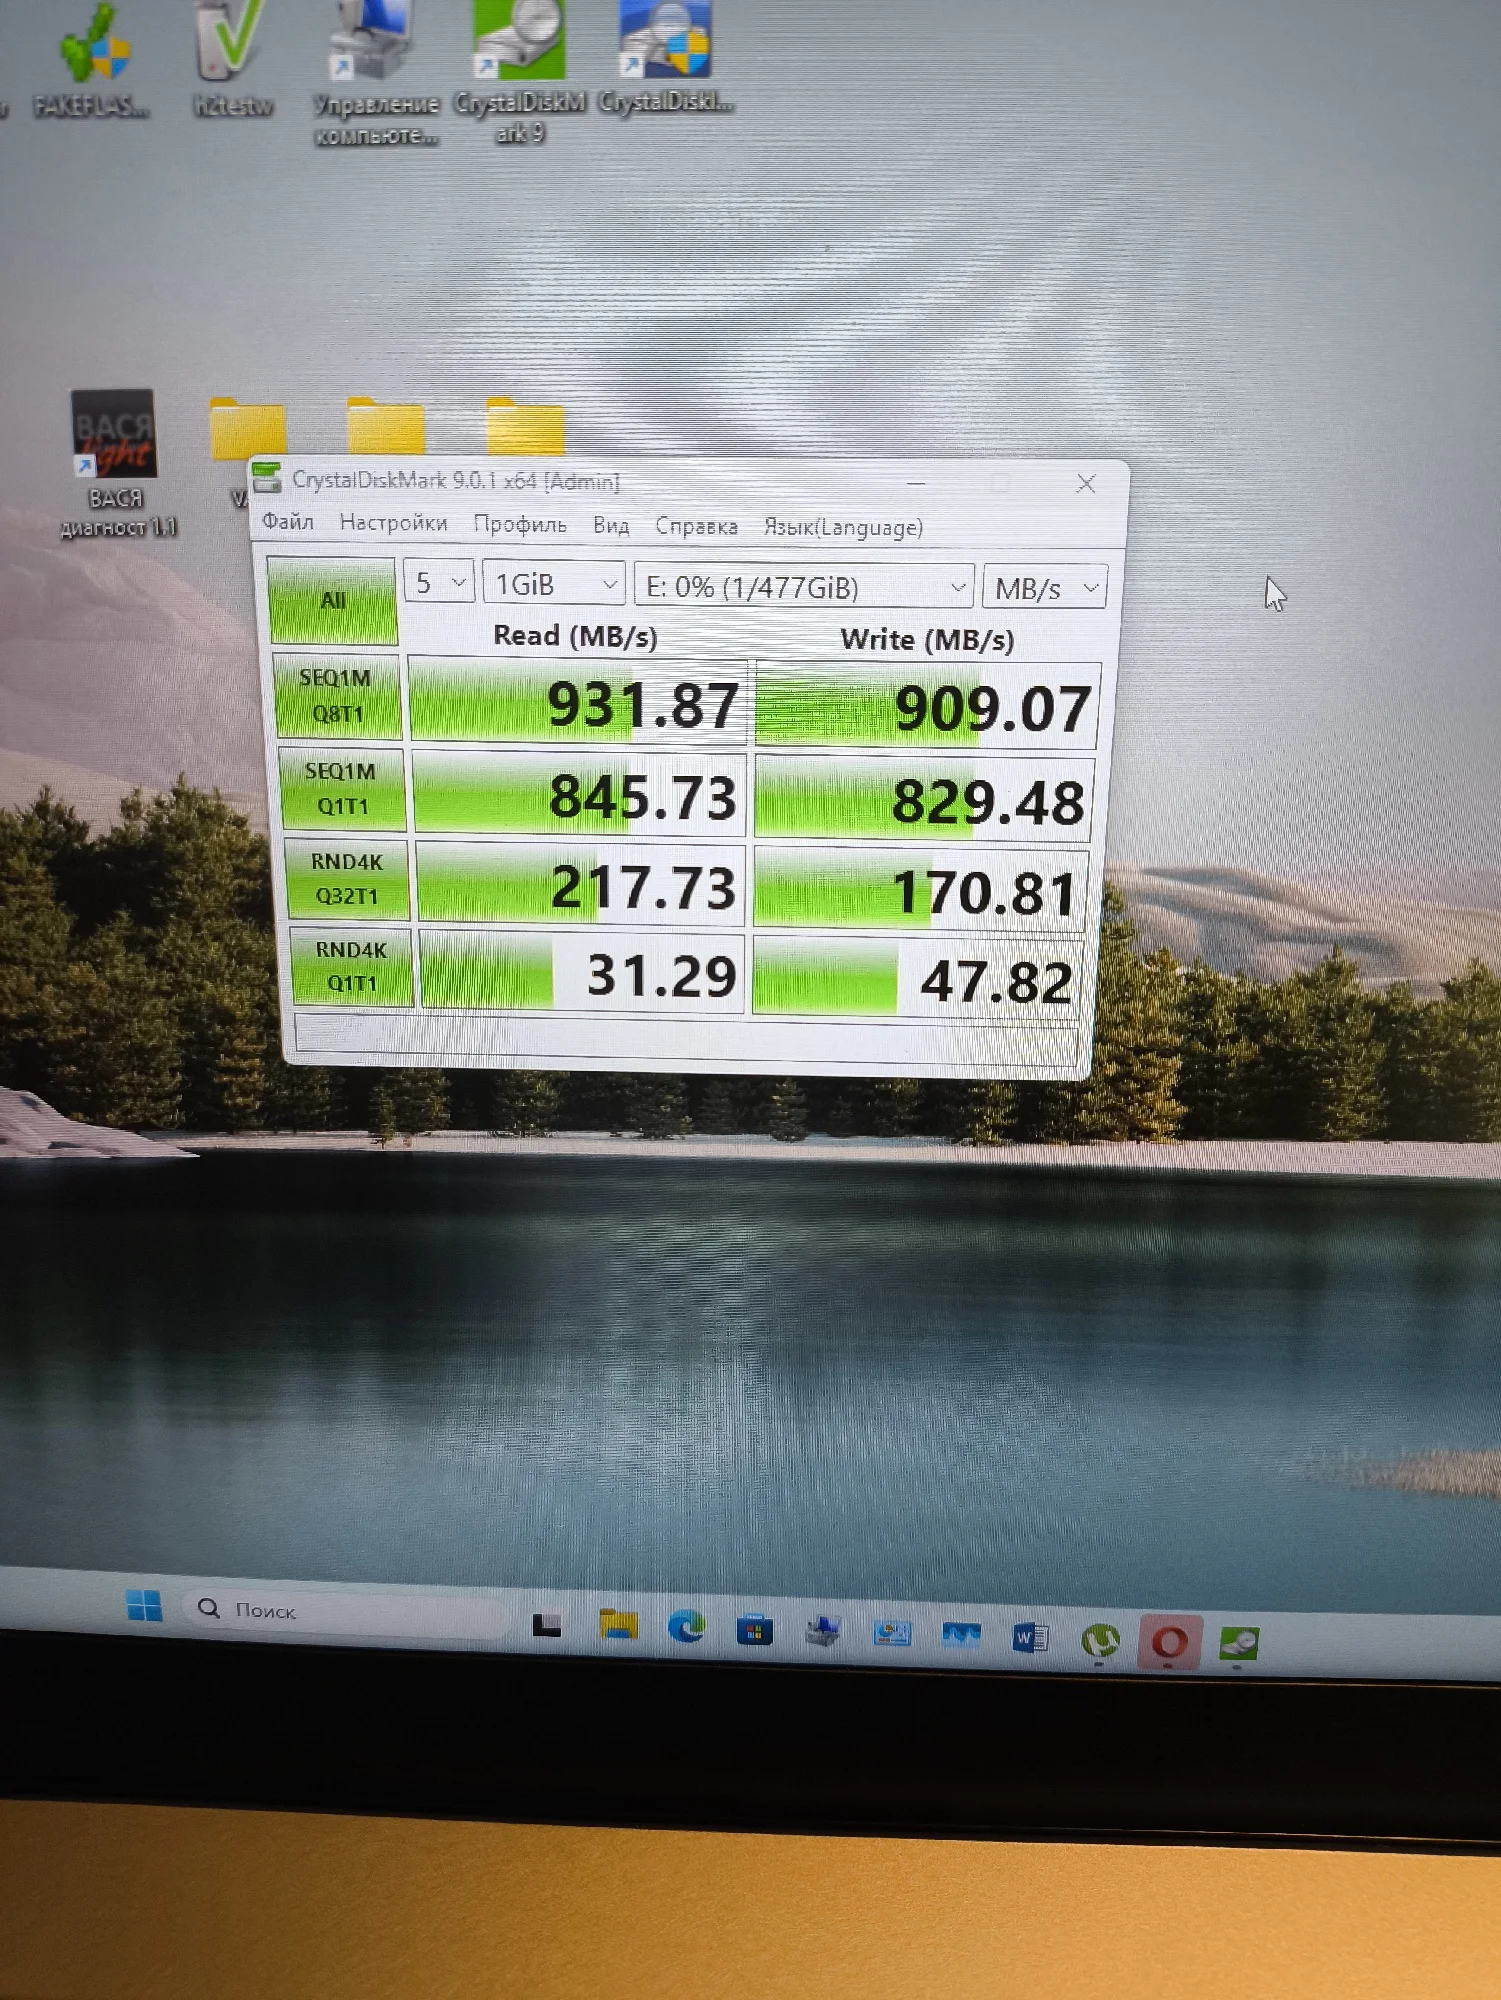
Task: Open the Настройки menu
Action: (x=393, y=522)
